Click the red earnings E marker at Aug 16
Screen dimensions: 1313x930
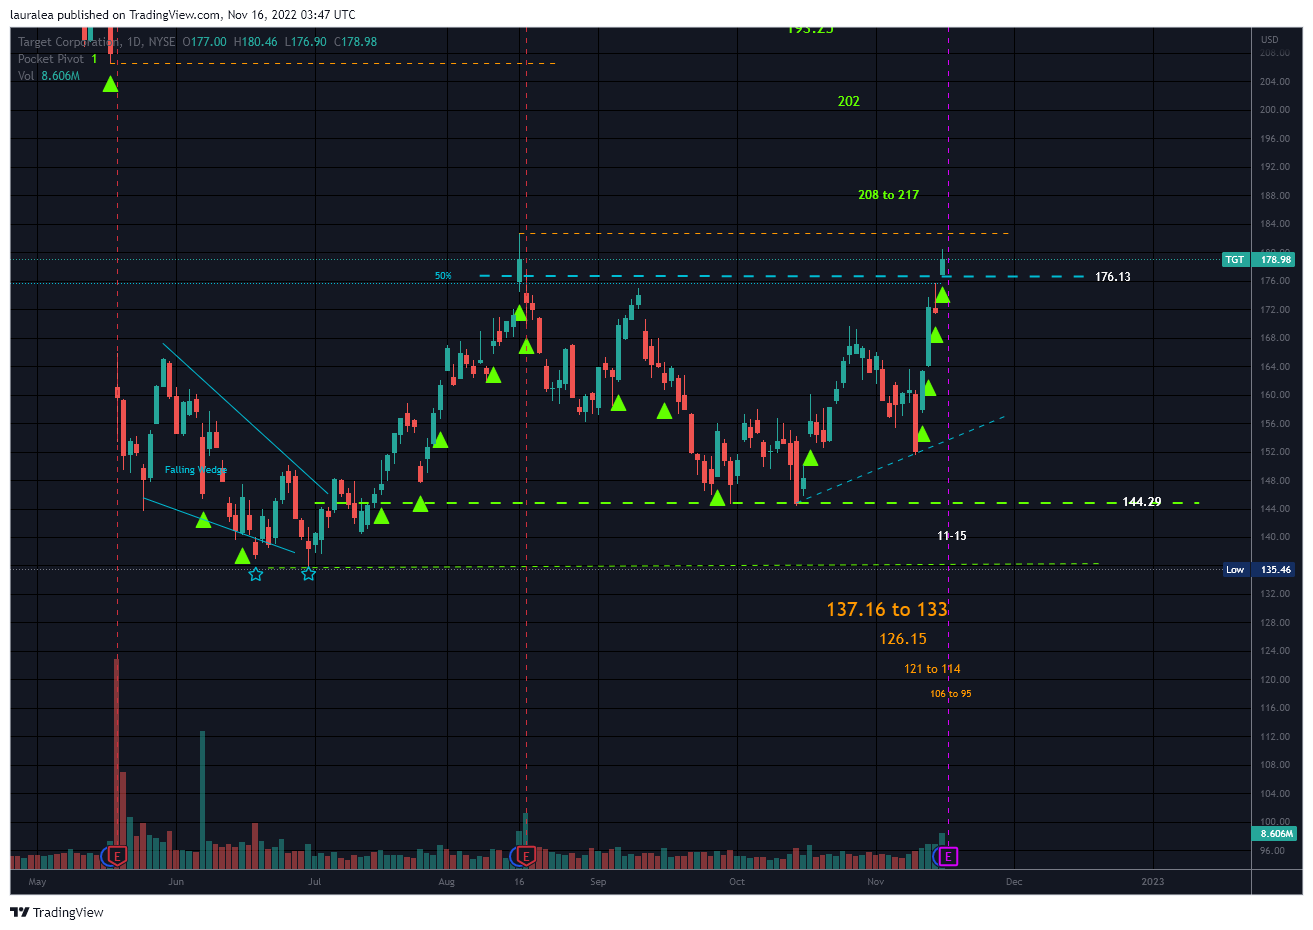click(x=526, y=856)
